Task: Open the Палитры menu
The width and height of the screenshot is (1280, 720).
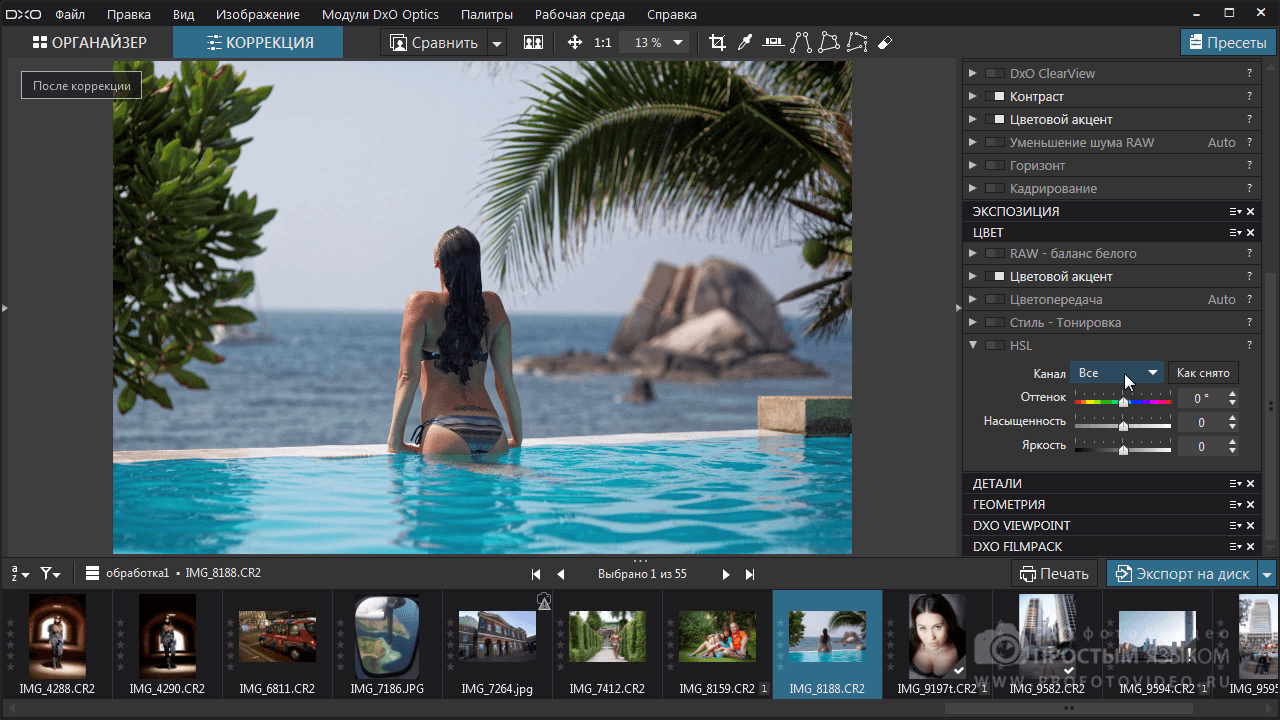Action: pos(487,15)
